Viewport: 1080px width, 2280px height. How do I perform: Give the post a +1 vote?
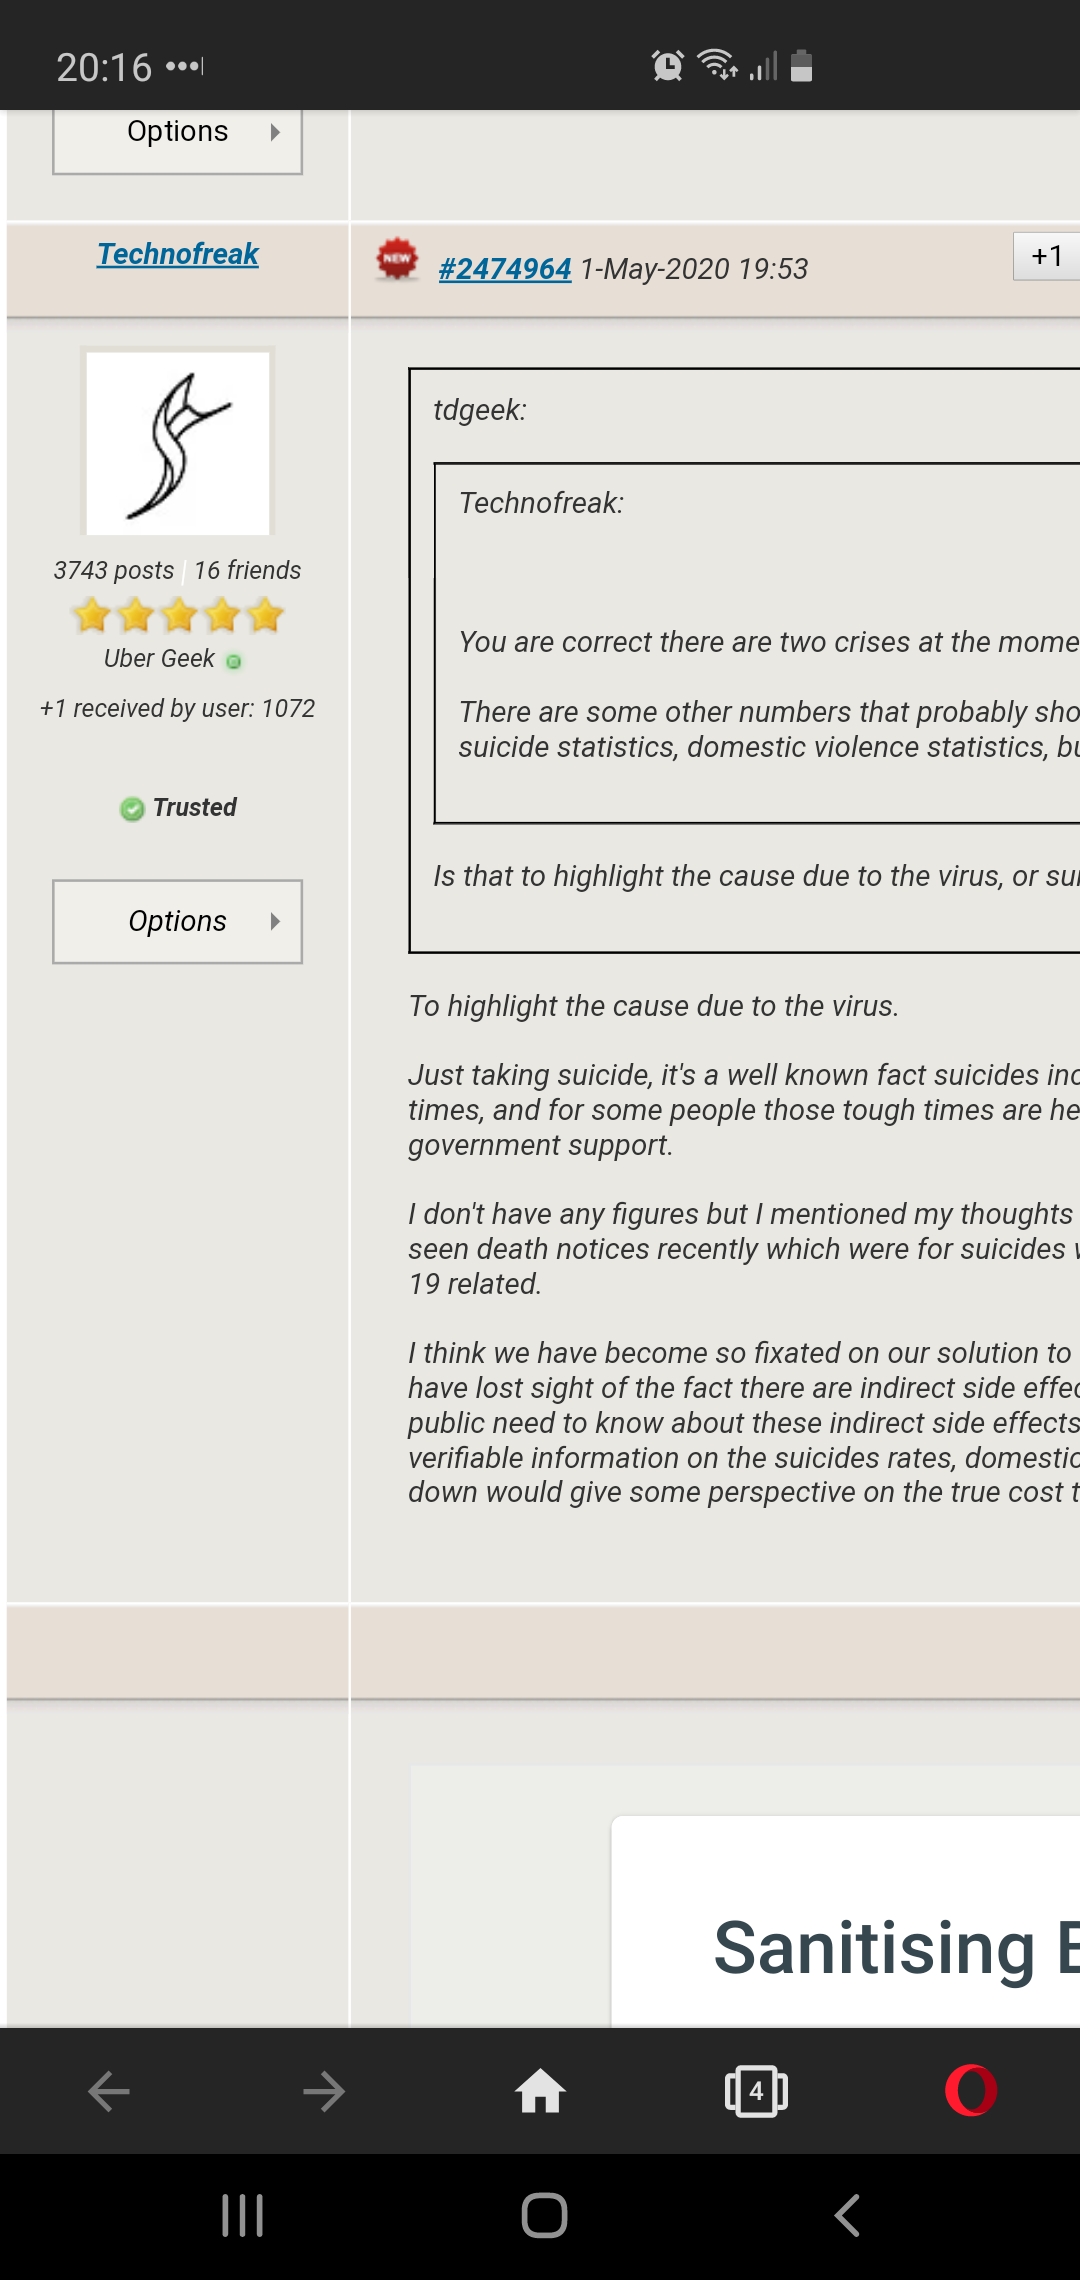click(x=1046, y=257)
